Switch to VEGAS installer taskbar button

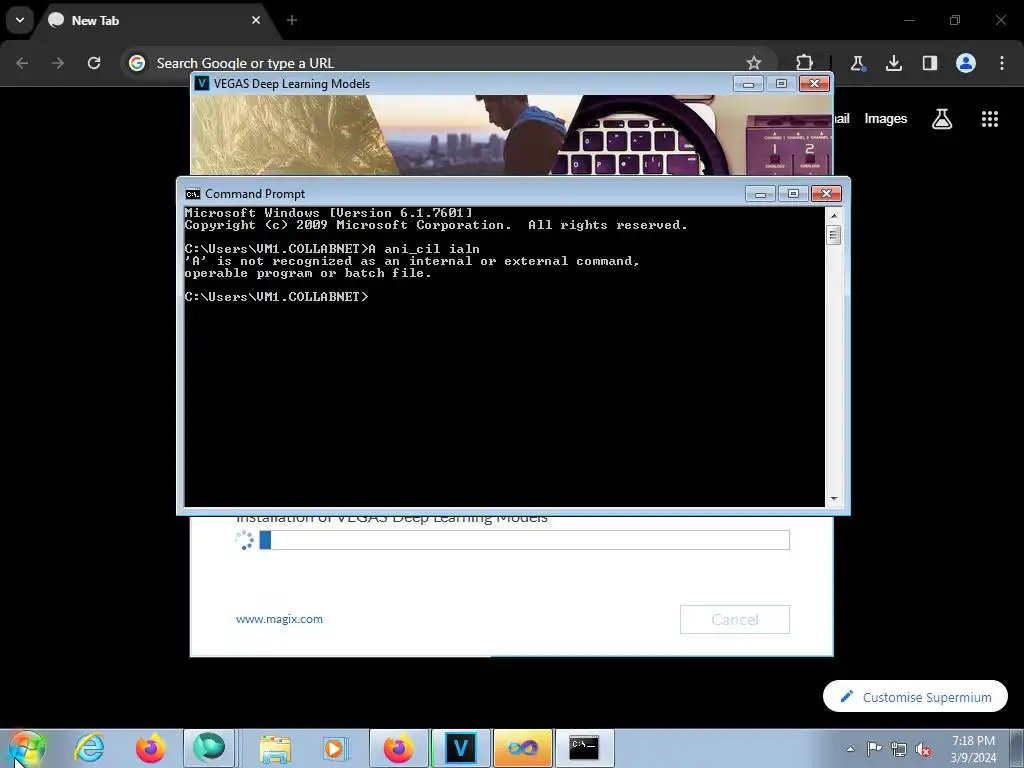tap(460, 748)
